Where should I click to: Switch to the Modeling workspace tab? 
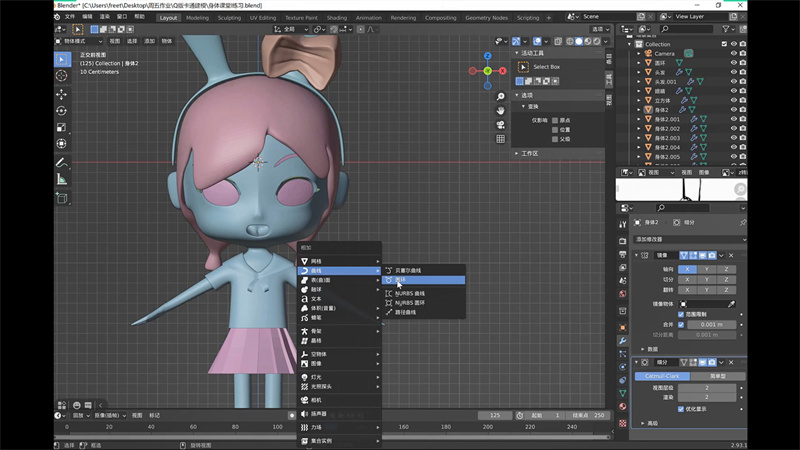[x=197, y=17]
